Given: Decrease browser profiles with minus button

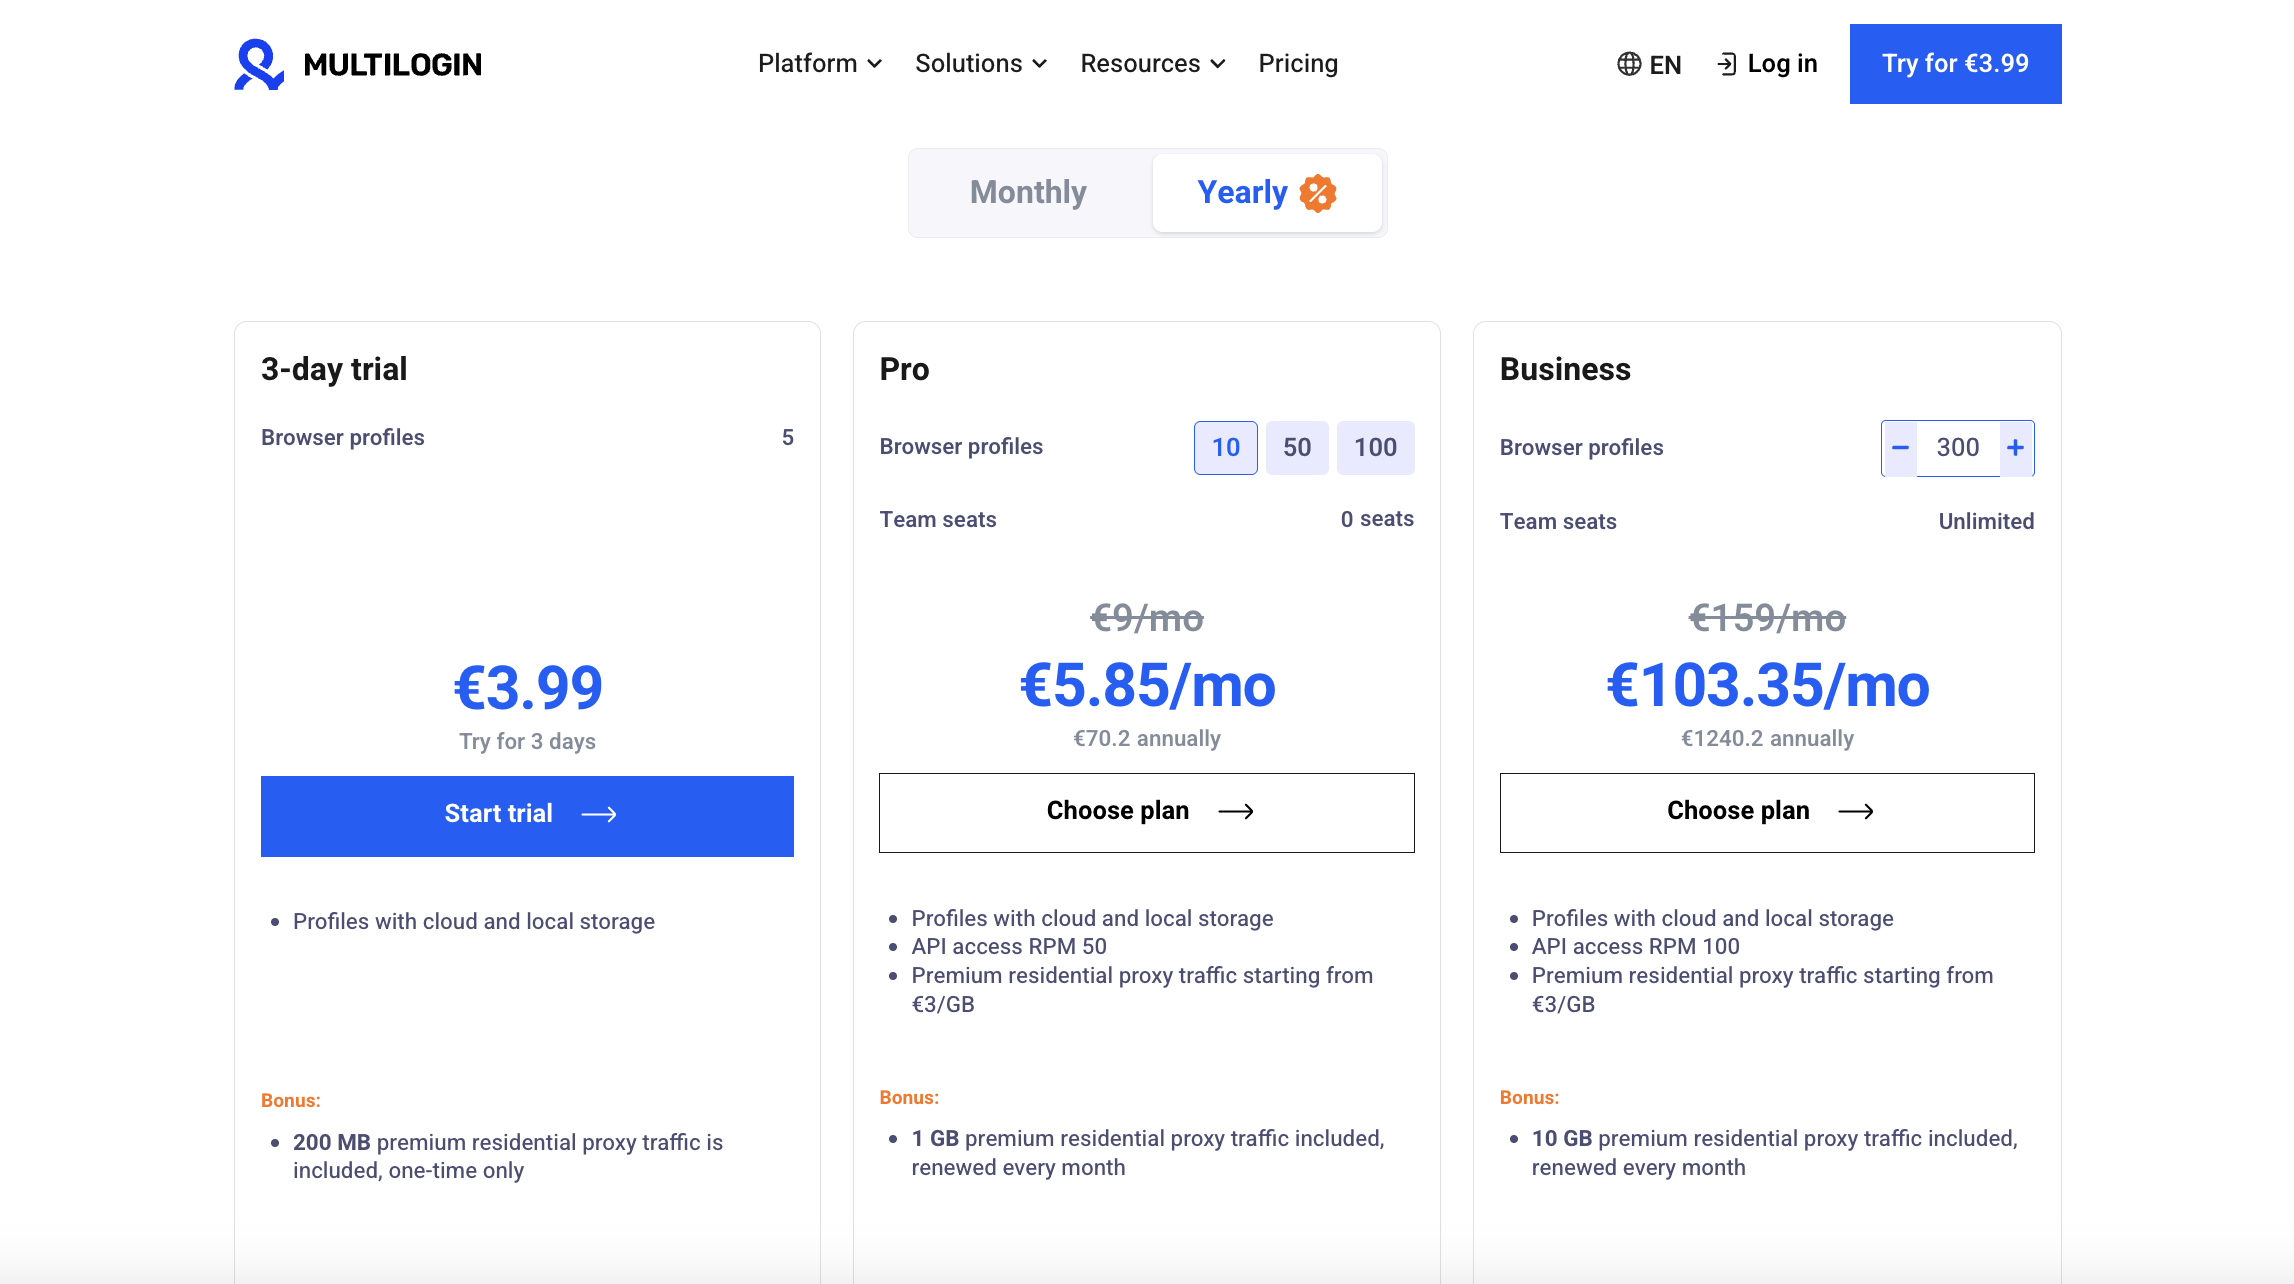Looking at the screenshot, I should coord(1900,448).
